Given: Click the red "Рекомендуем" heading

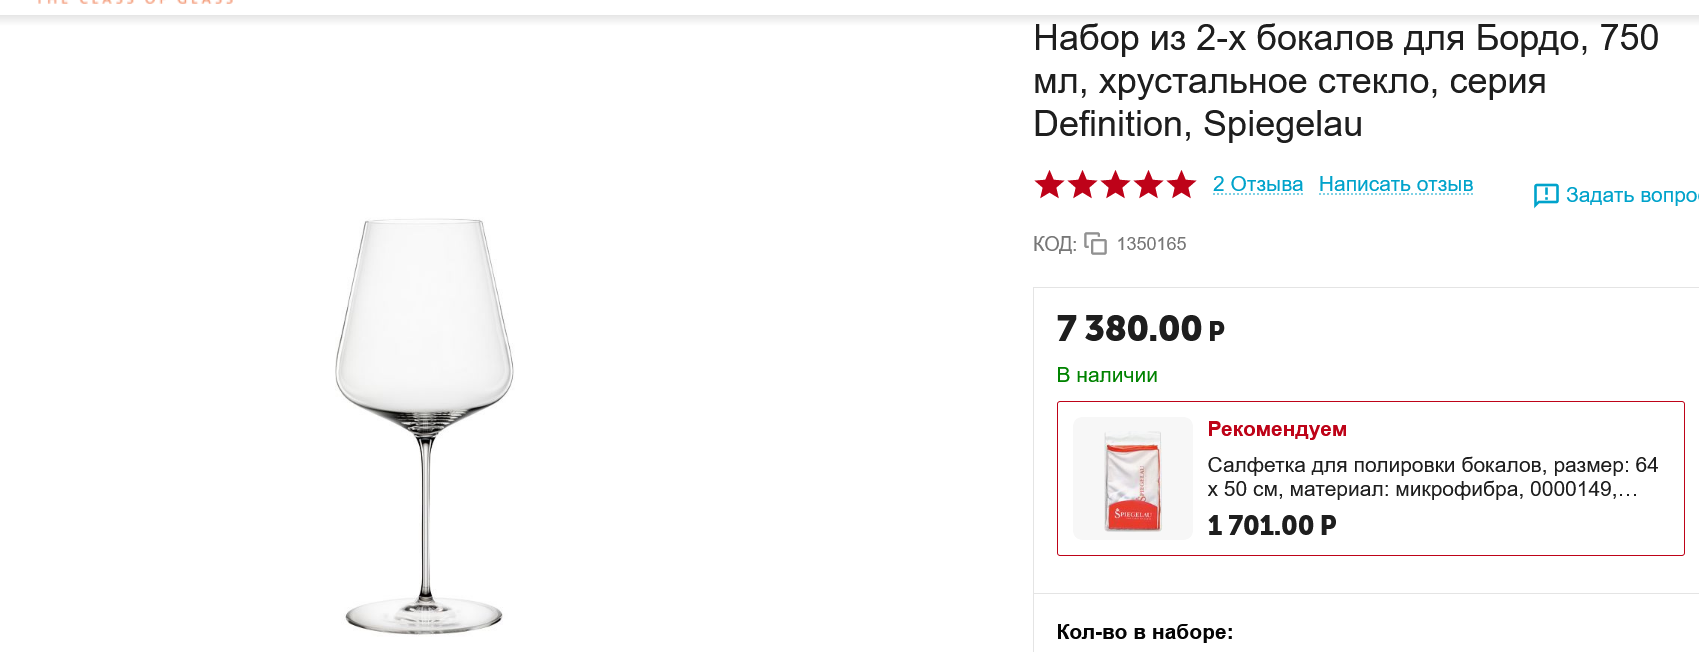Looking at the screenshot, I should pyautogui.click(x=1277, y=429).
